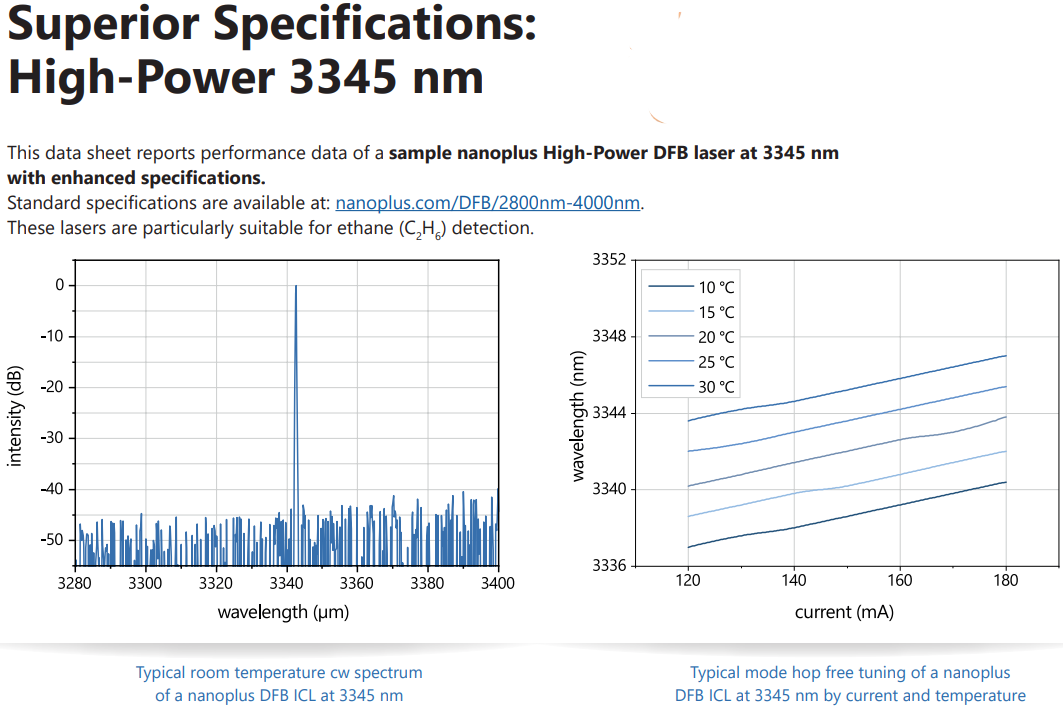Click the topmost tuning curve in the right chart

847,390
